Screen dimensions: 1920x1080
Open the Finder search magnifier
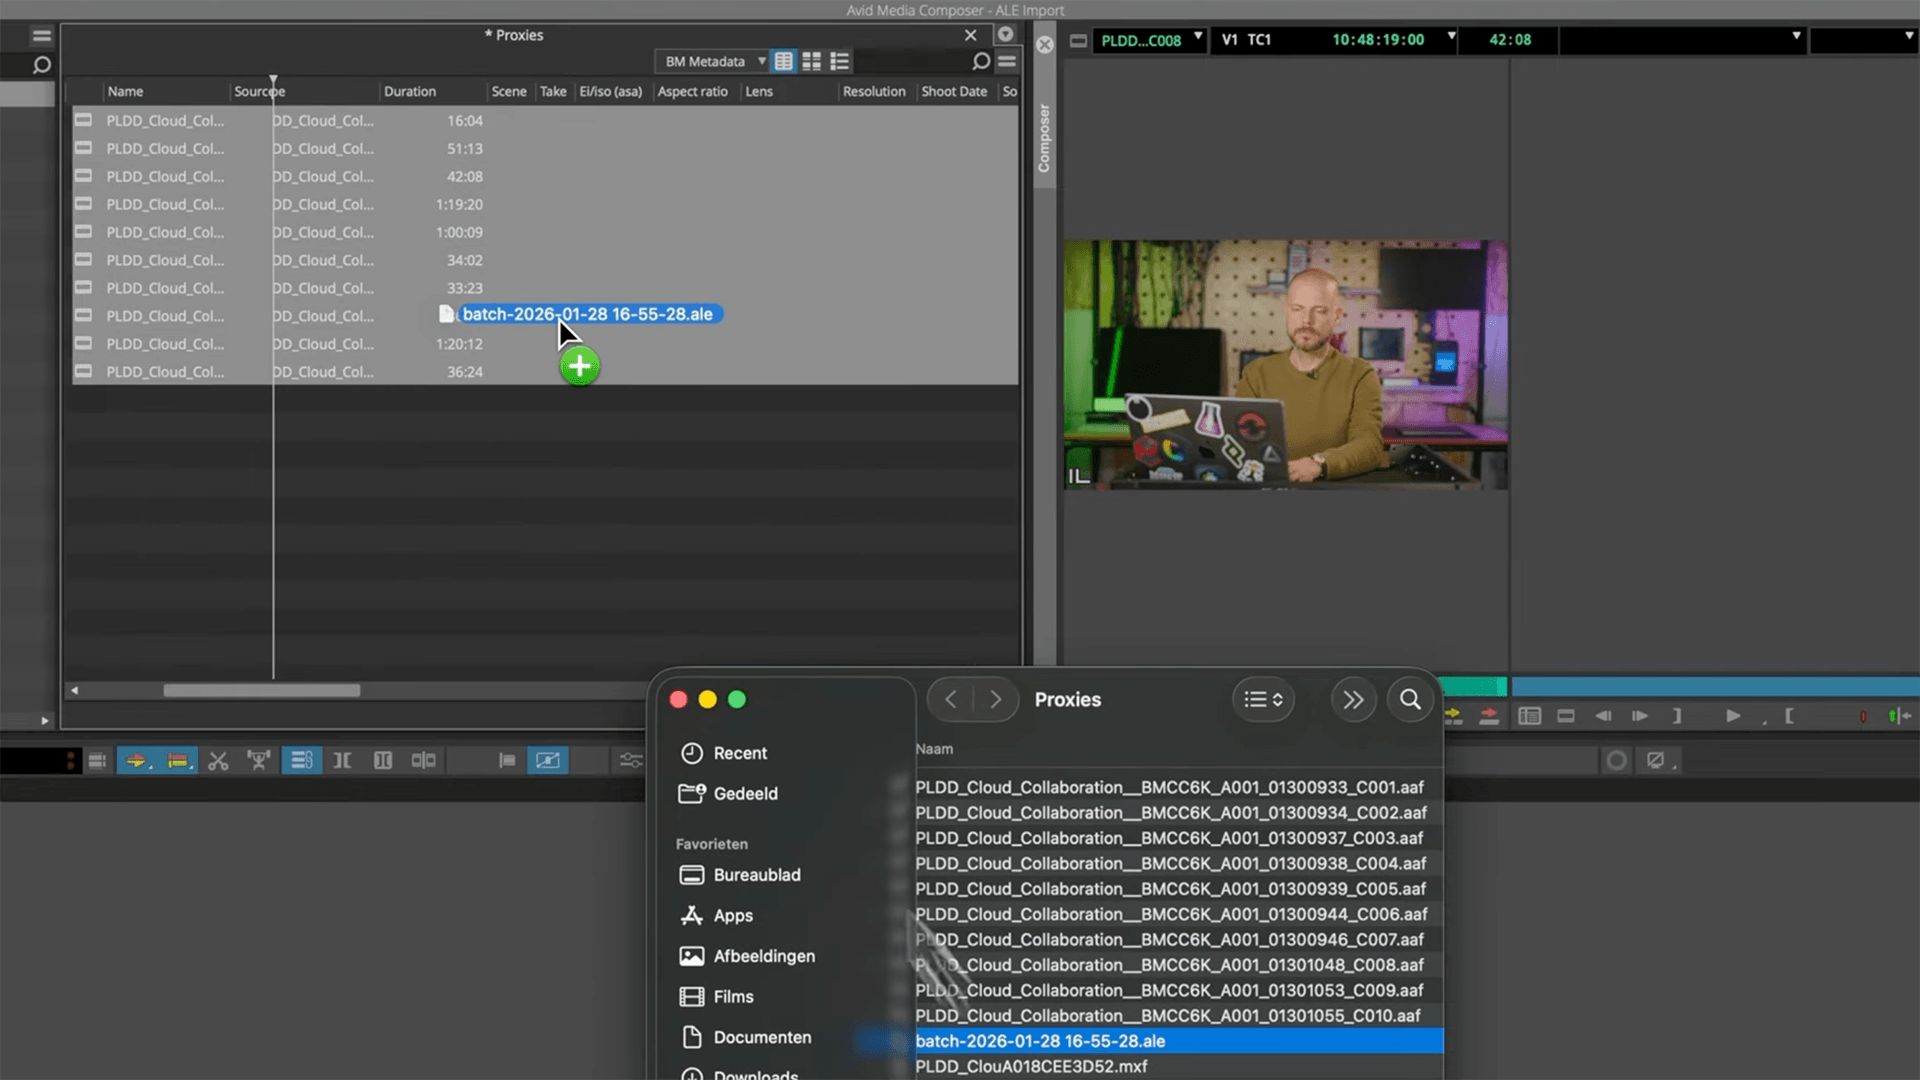(1410, 700)
